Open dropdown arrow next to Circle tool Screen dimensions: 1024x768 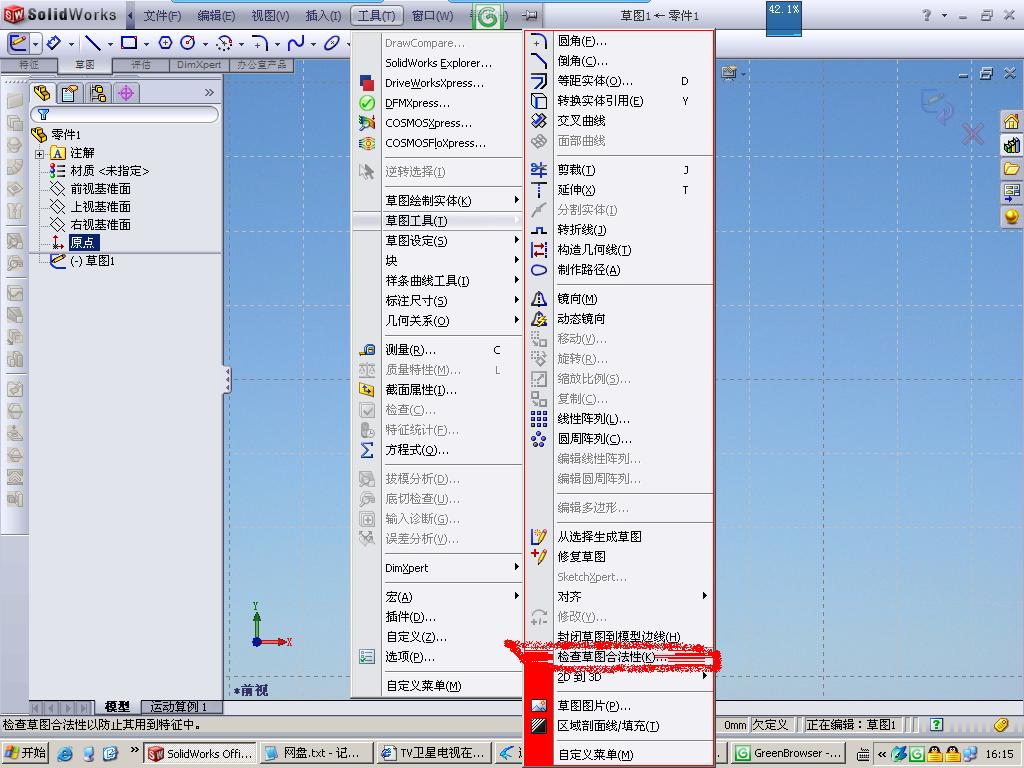tap(205, 44)
